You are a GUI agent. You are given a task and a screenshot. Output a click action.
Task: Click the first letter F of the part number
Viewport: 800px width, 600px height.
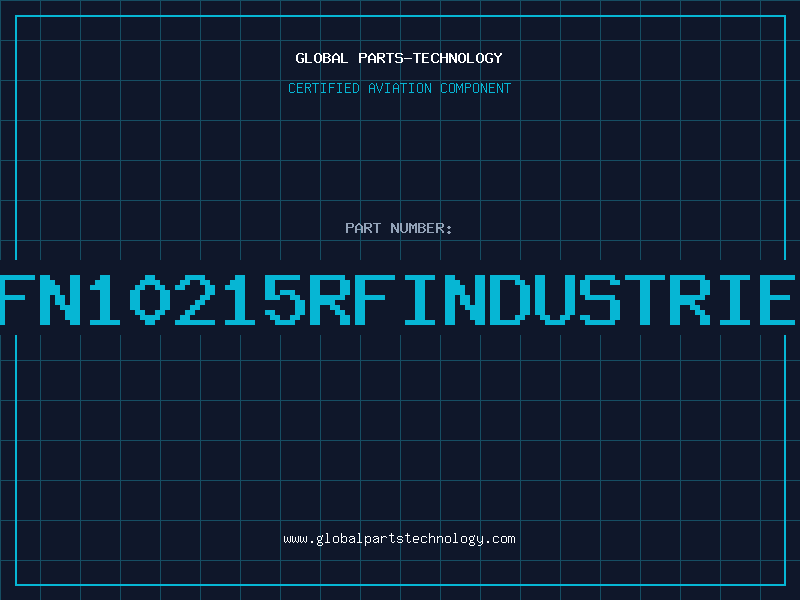(x=23, y=298)
